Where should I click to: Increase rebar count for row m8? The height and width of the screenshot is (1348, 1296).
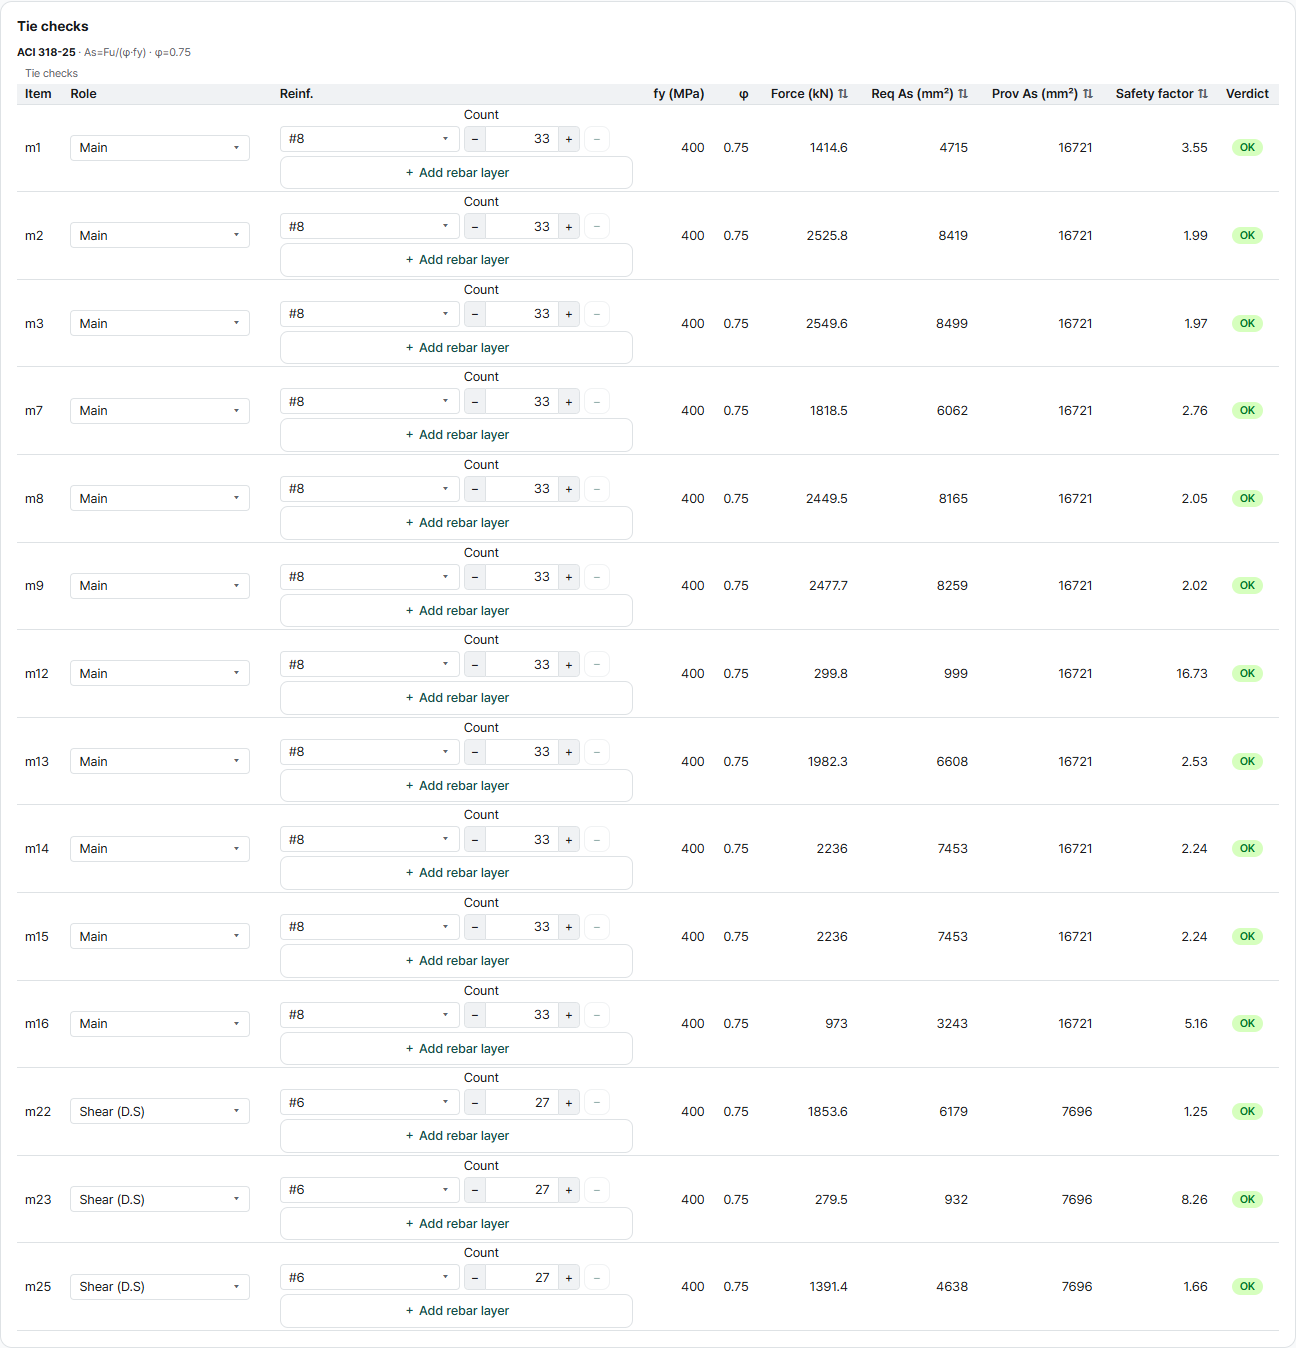pyautogui.click(x=569, y=489)
